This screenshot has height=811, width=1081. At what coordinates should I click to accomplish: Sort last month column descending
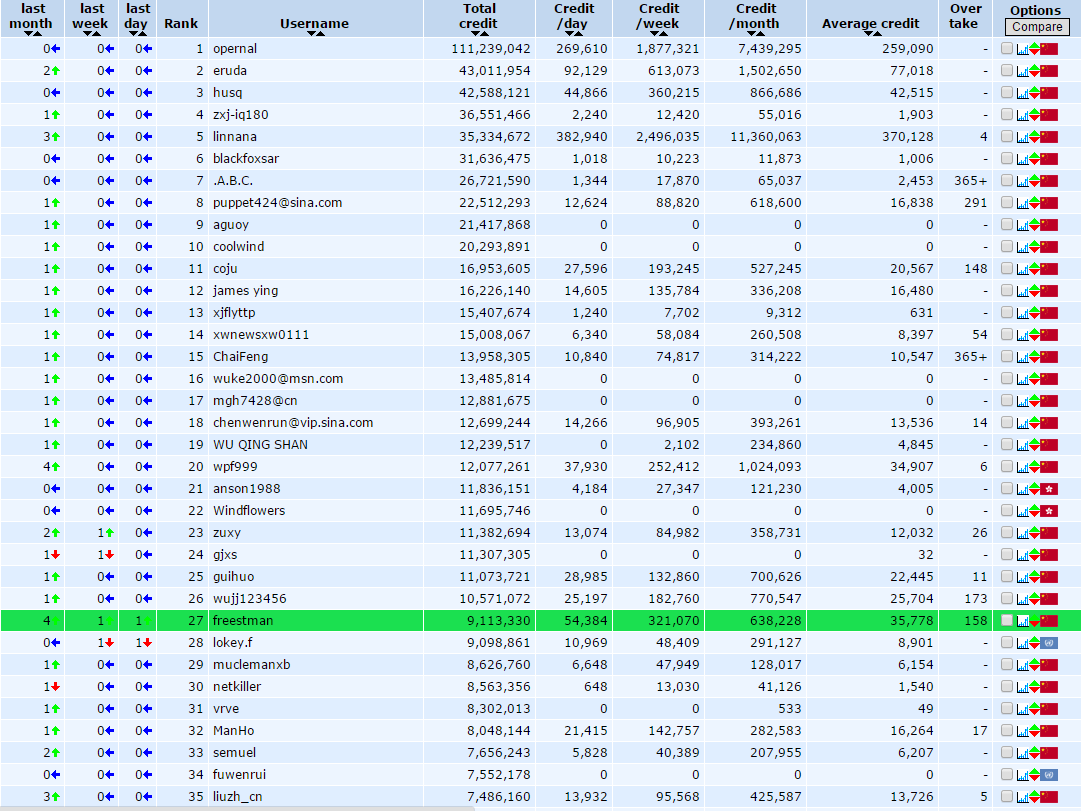click(x=27, y=34)
